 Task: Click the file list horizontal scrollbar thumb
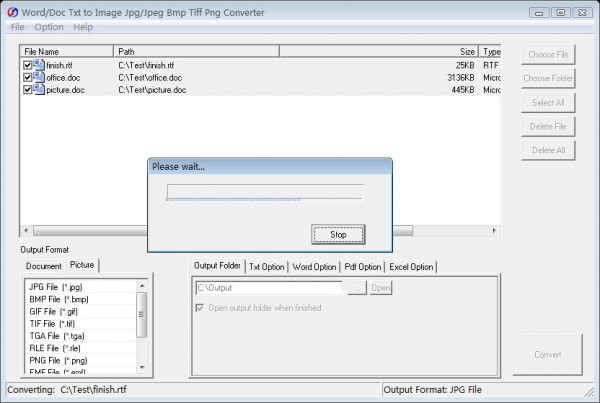[x=223, y=230]
